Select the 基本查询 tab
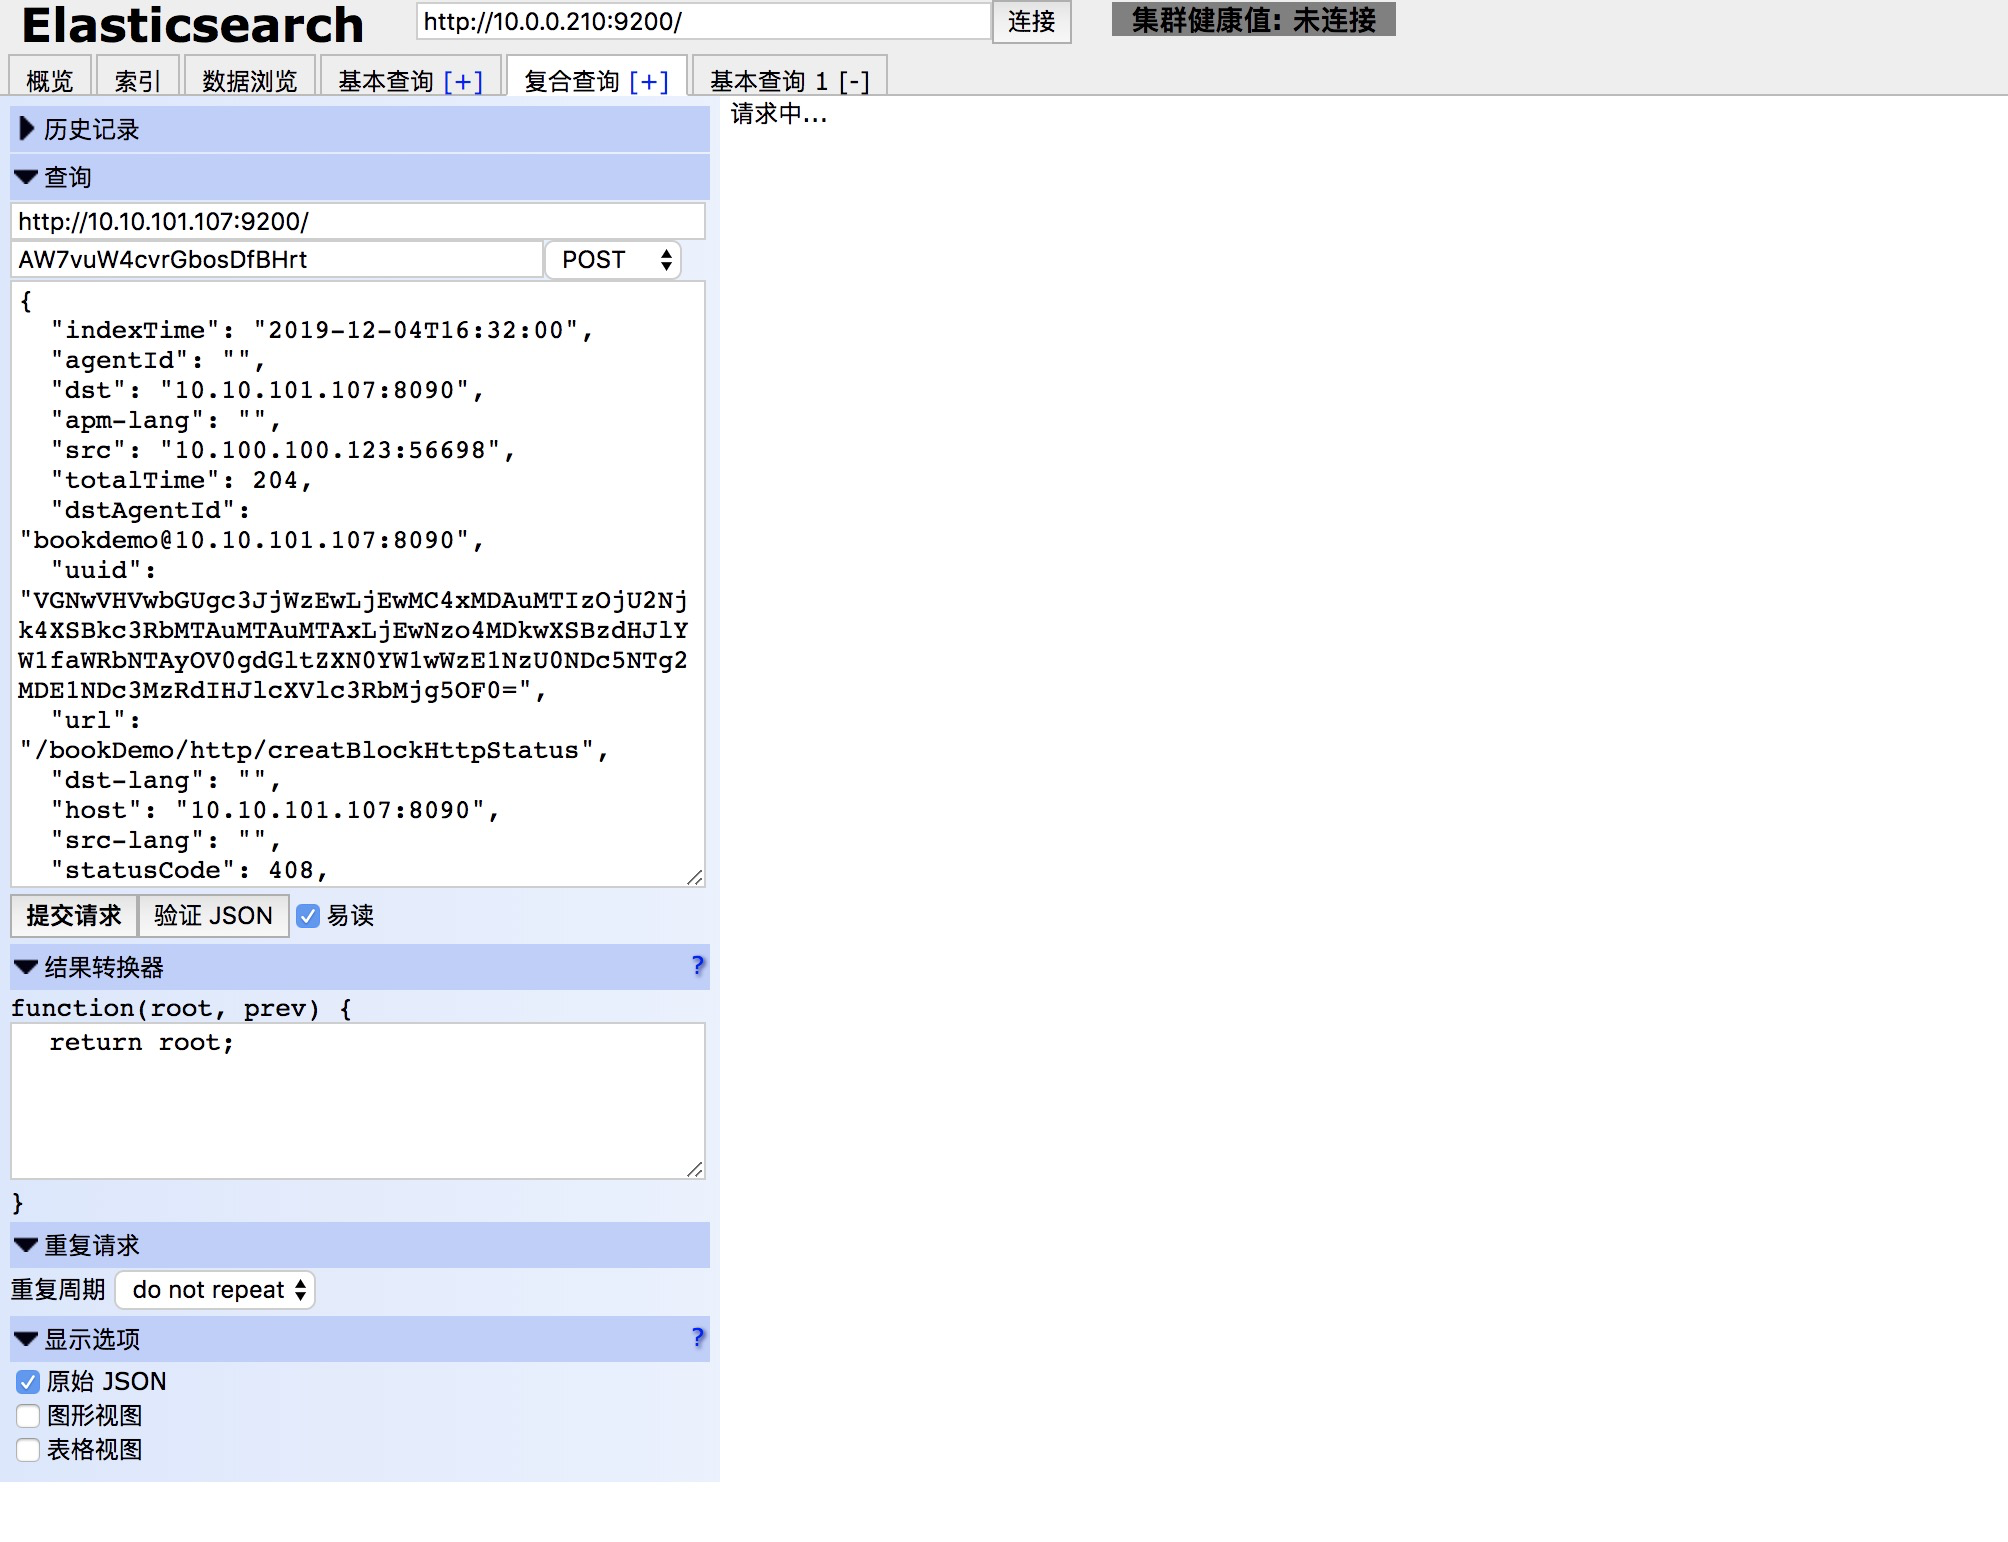2008x1542 pixels. click(385, 80)
